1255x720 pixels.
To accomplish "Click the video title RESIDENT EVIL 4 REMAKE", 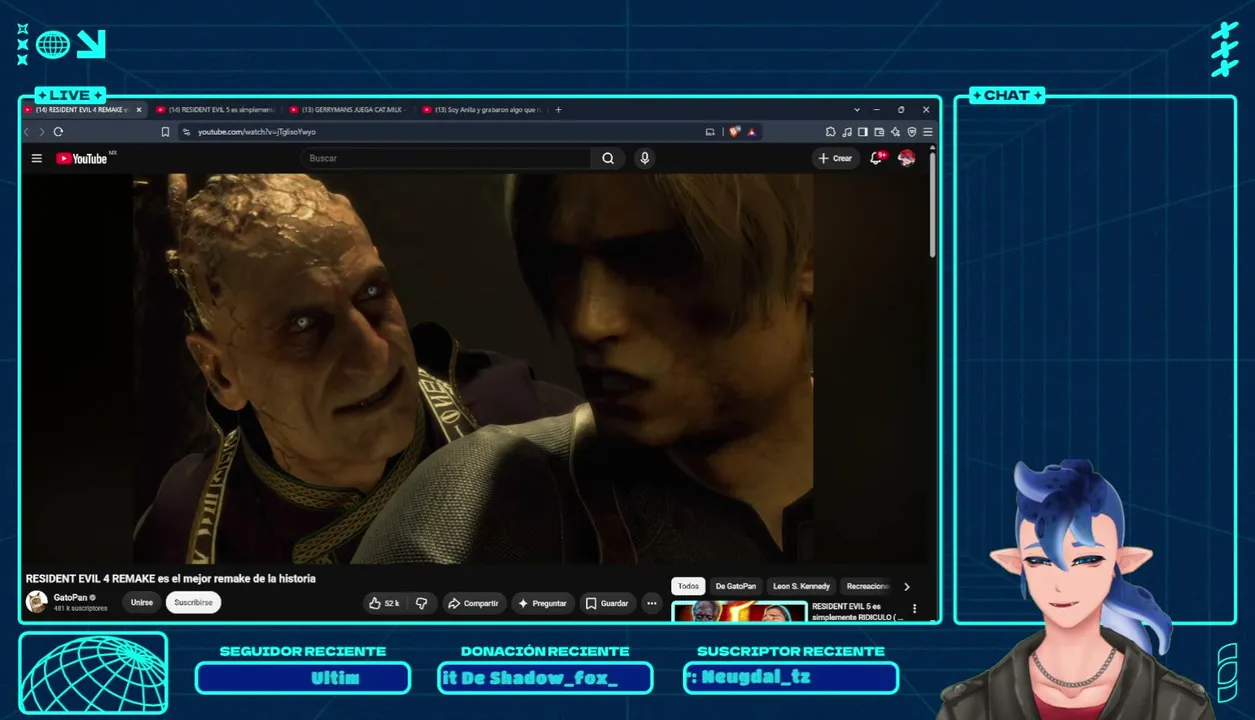I will [171, 579].
